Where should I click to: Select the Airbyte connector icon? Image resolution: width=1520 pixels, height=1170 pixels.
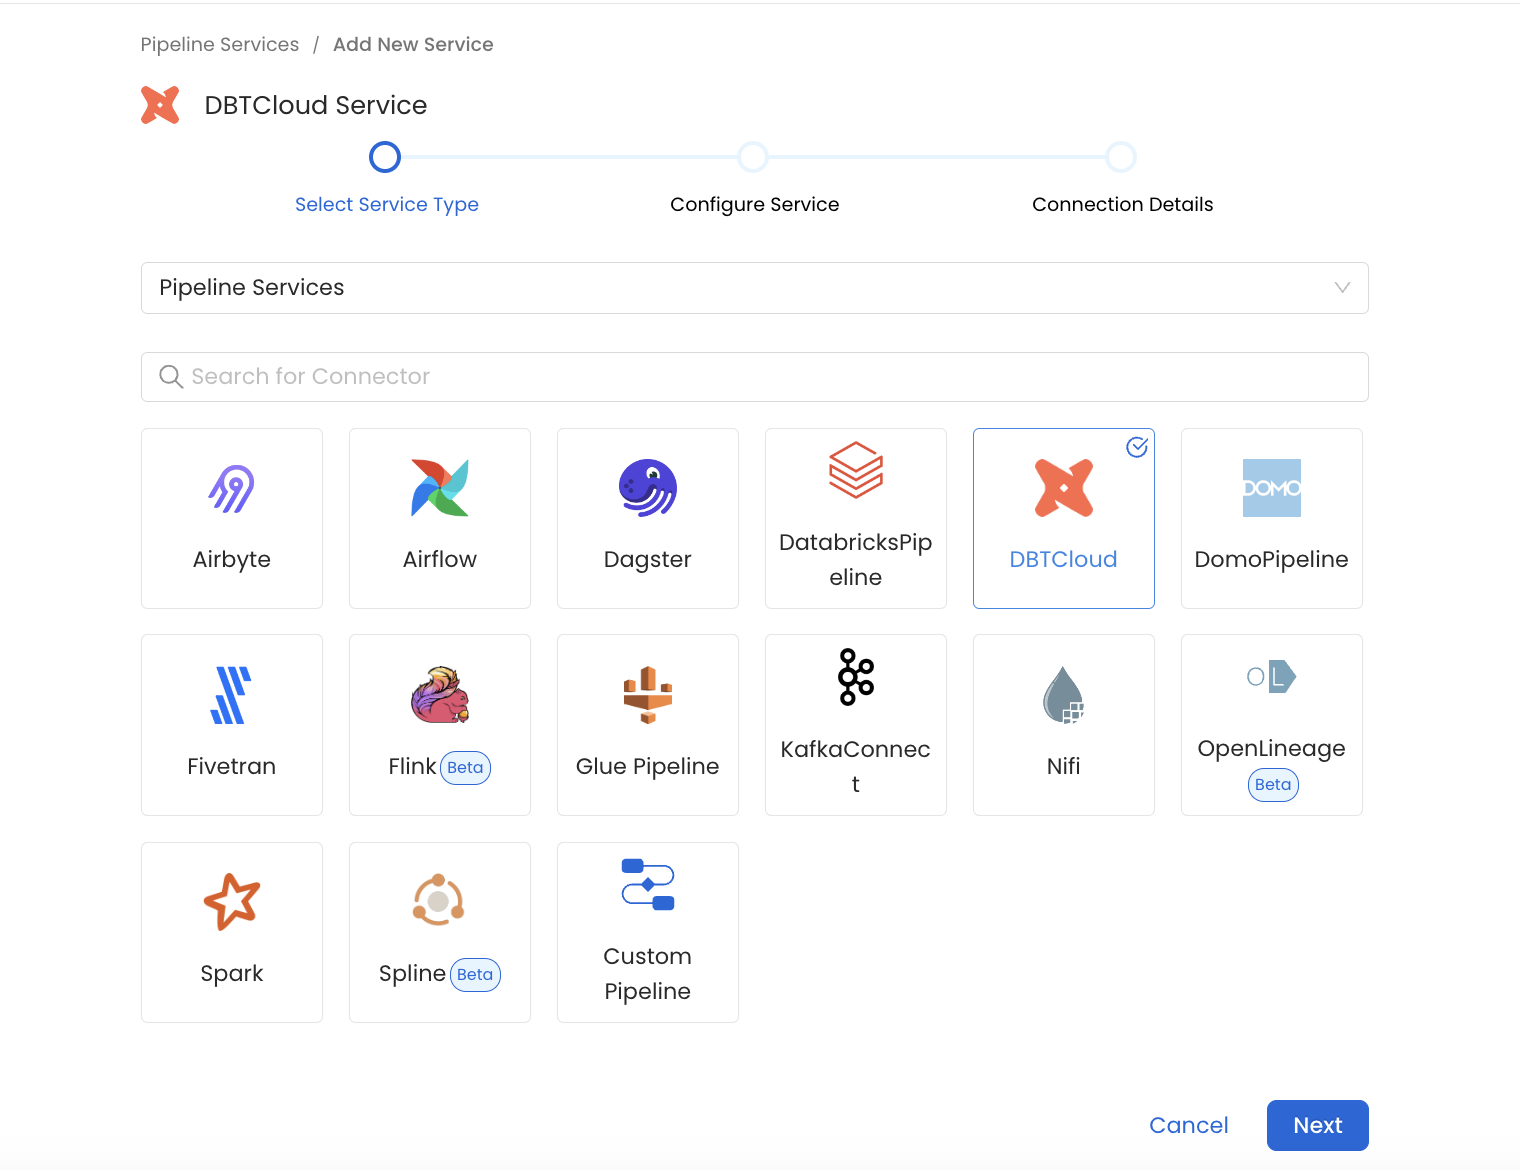(232, 489)
